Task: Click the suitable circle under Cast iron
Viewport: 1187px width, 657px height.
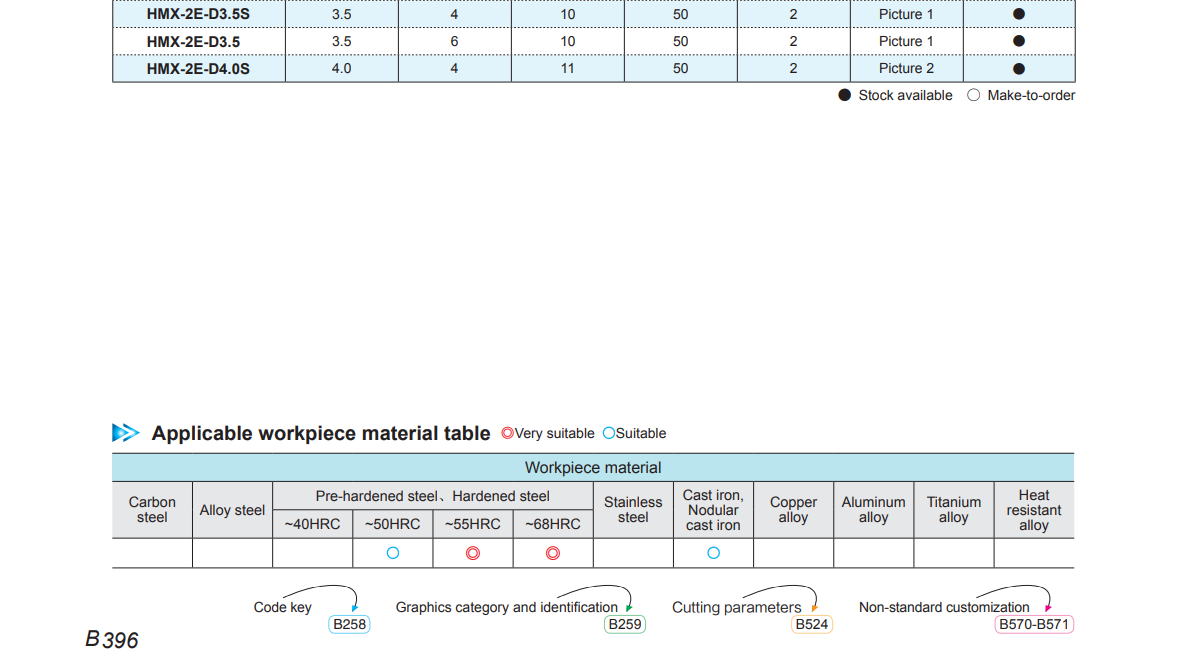Action: tap(713, 553)
